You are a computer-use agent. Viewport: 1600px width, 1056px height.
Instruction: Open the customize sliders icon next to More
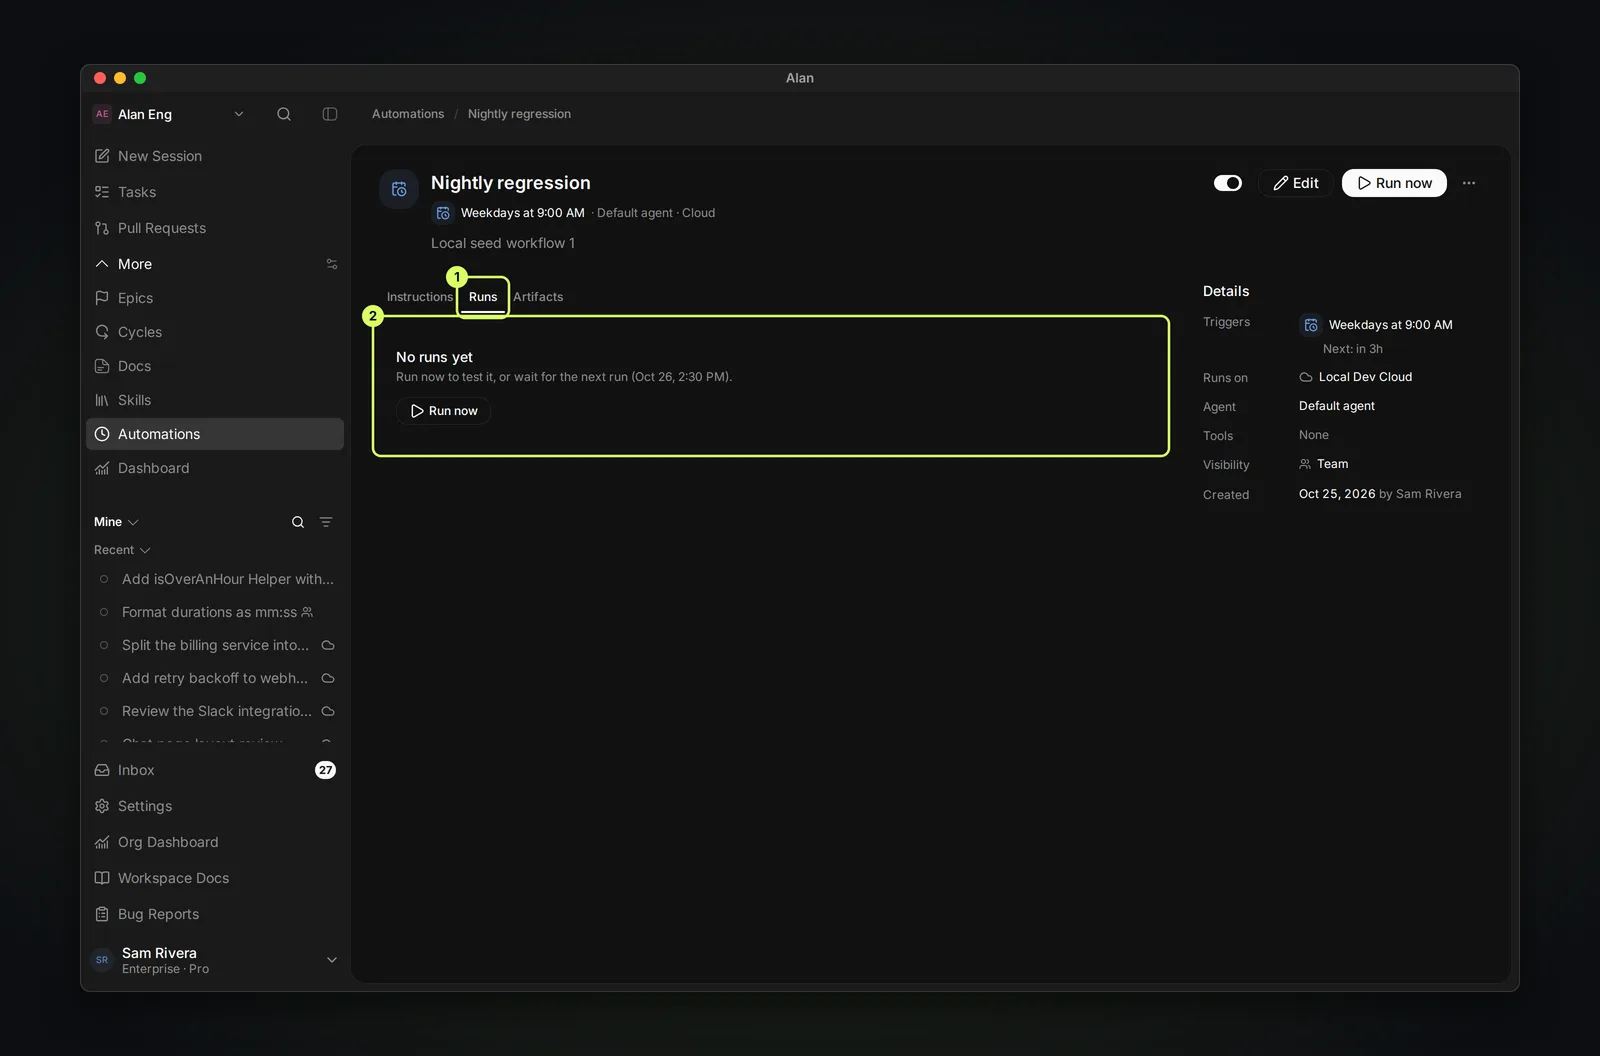tap(332, 264)
